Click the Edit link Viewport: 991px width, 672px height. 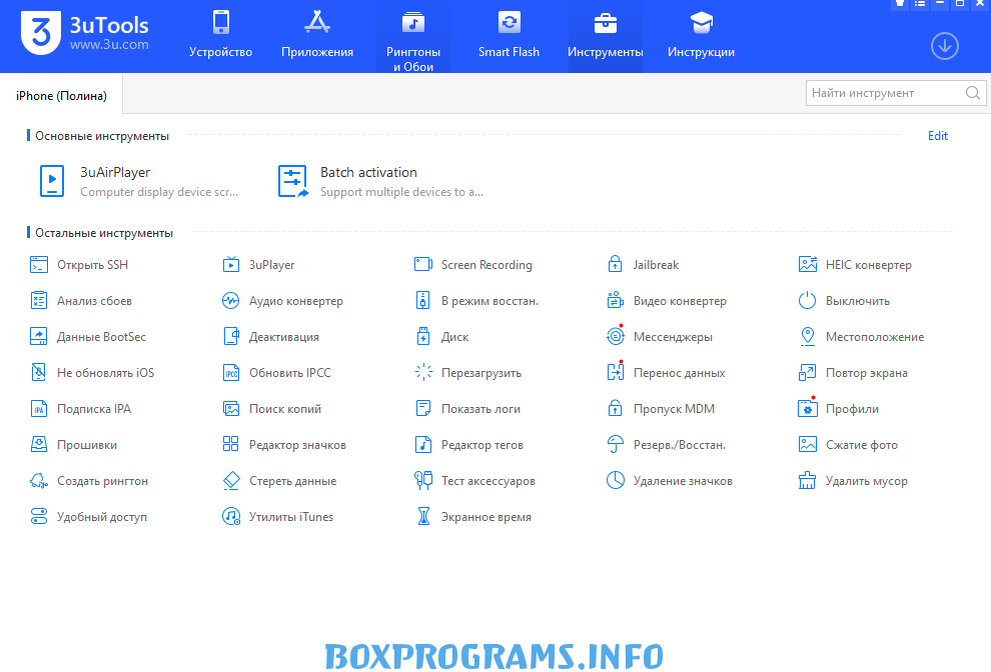[937, 136]
